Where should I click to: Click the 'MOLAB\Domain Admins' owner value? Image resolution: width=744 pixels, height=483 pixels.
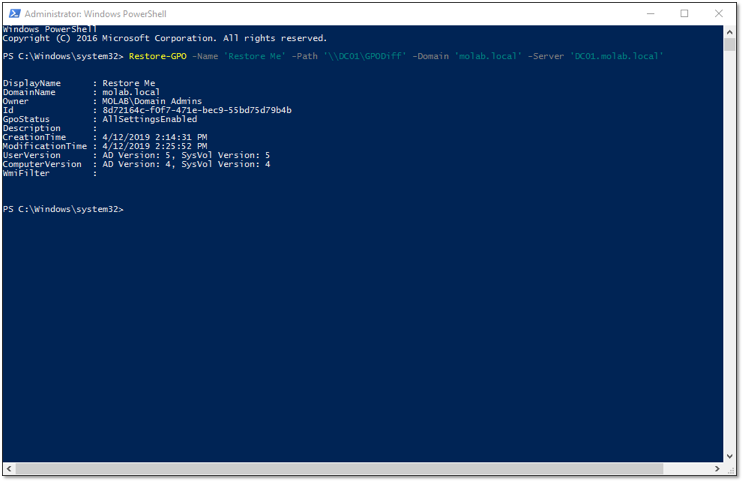pyautogui.click(x=151, y=101)
